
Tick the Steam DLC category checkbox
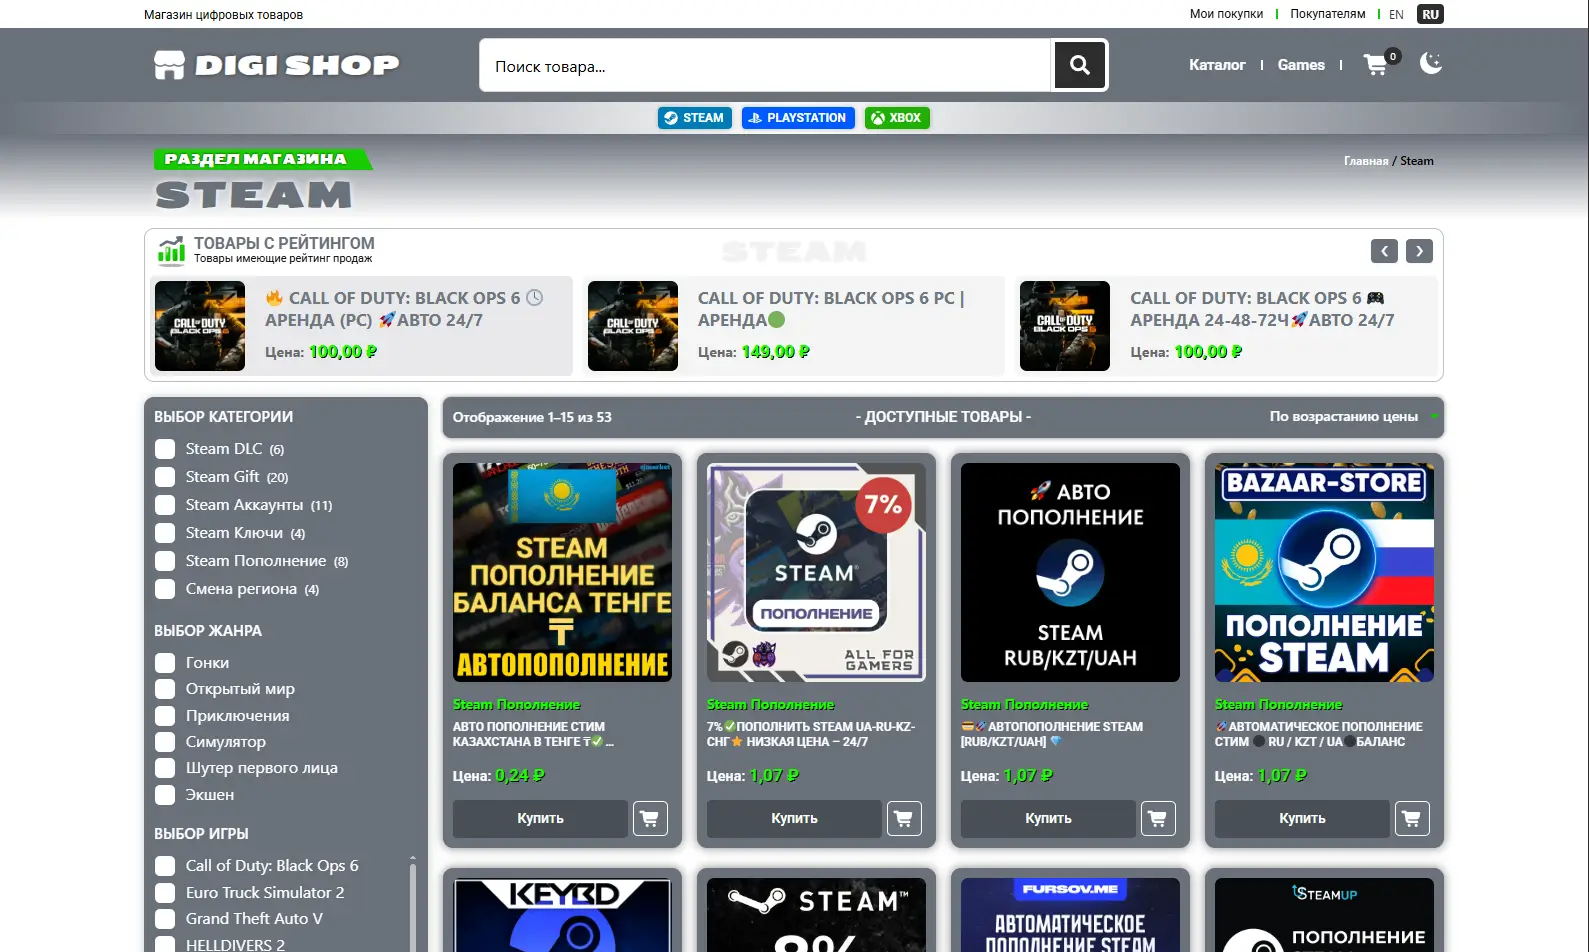point(165,449)
